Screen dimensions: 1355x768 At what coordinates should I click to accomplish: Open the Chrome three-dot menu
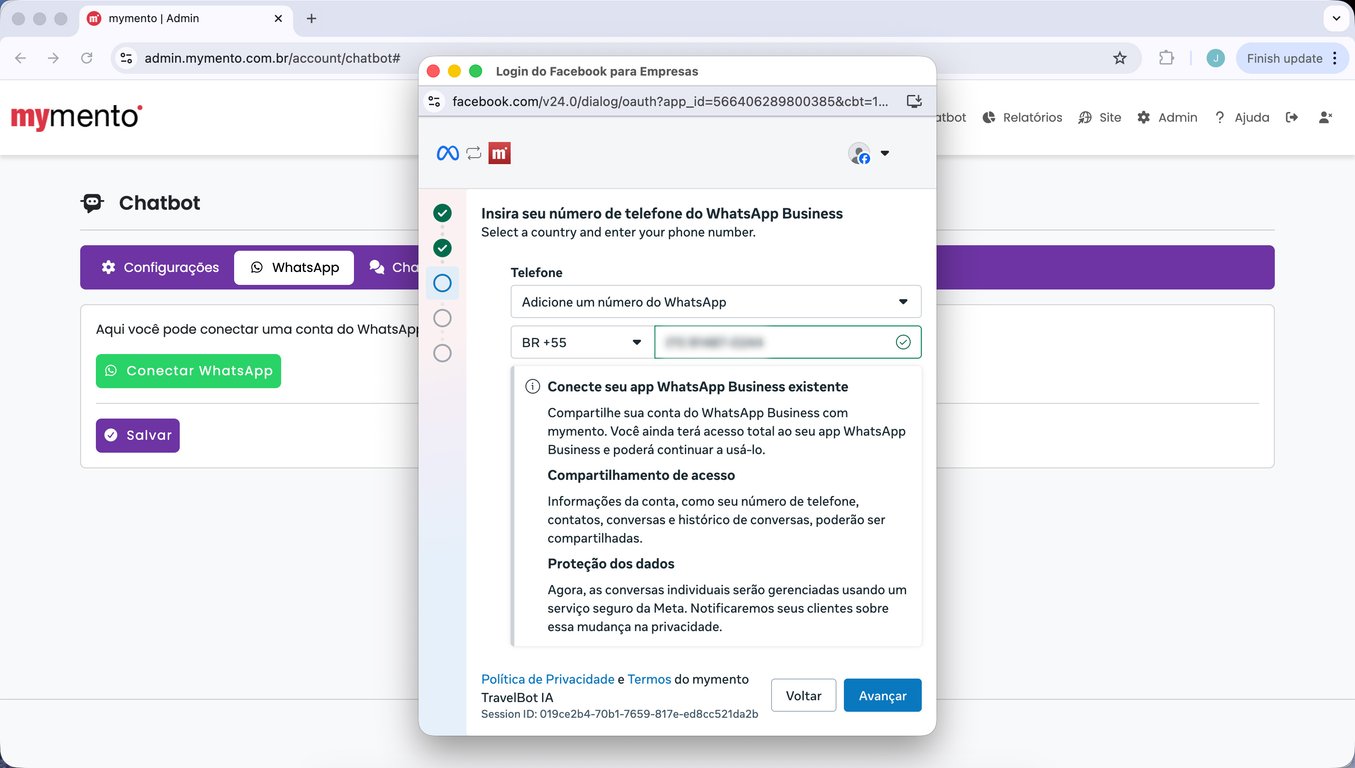point(1334,58)
